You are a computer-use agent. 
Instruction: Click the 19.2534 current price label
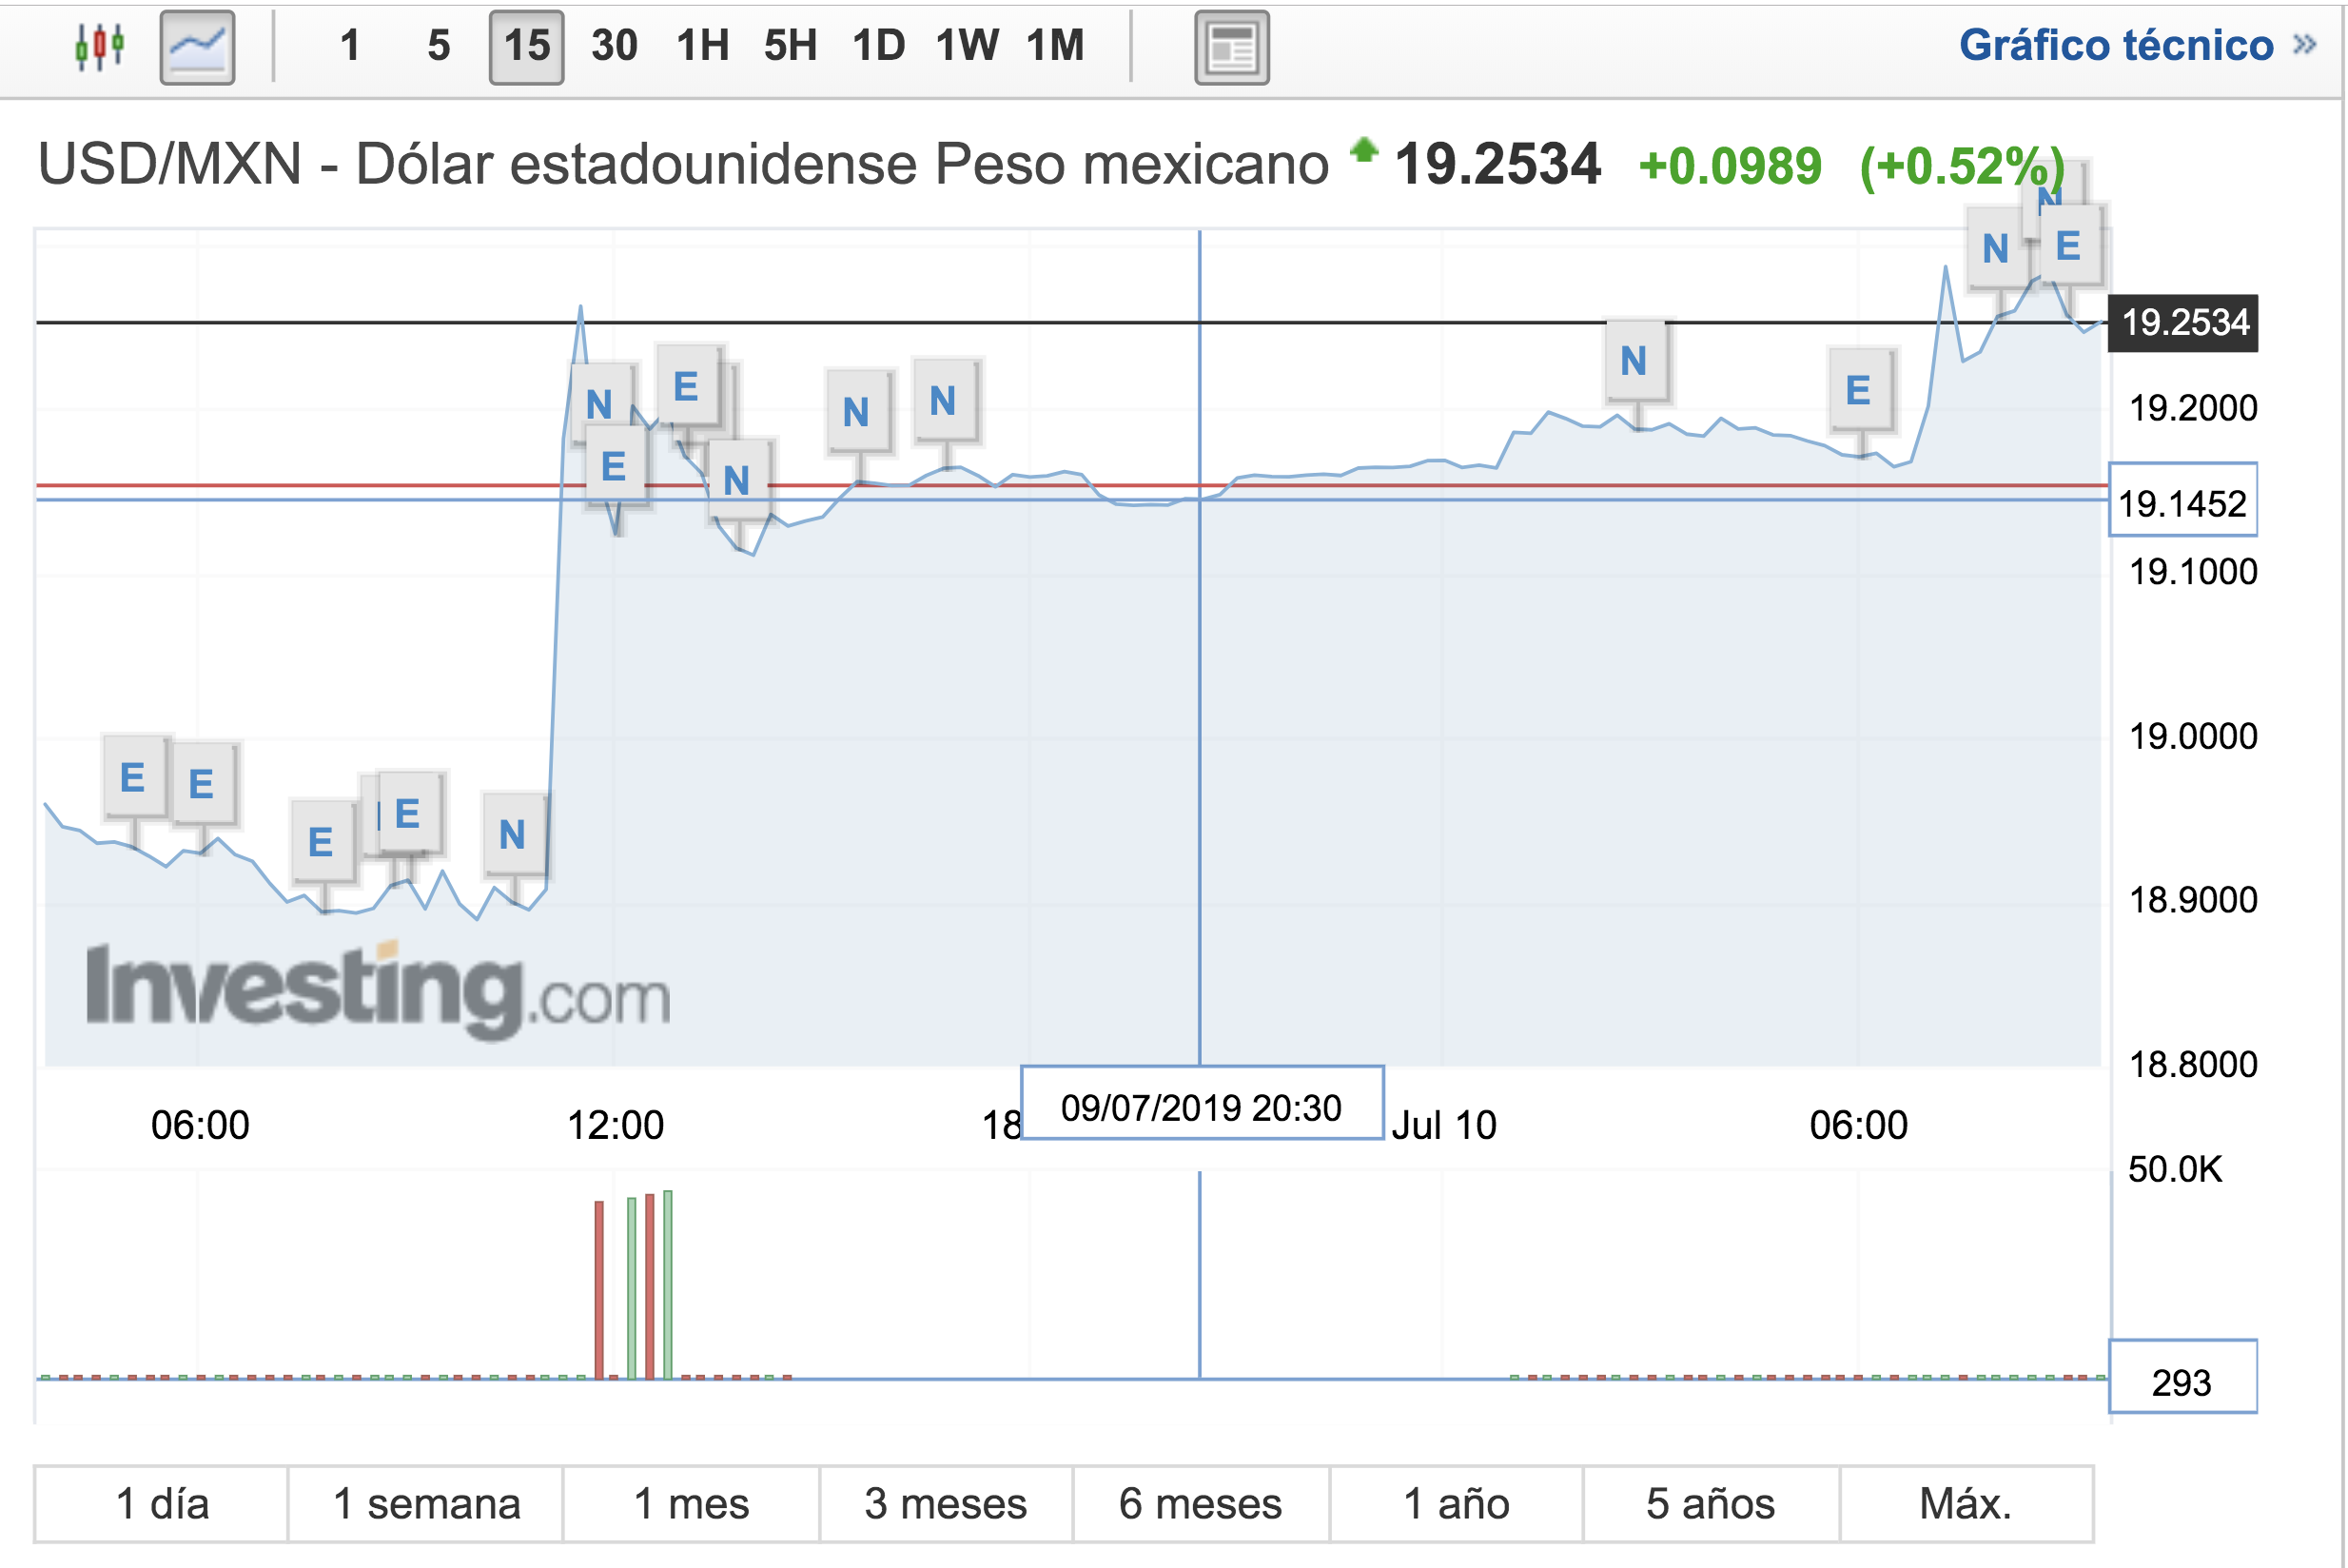(x=2183, y=323)
